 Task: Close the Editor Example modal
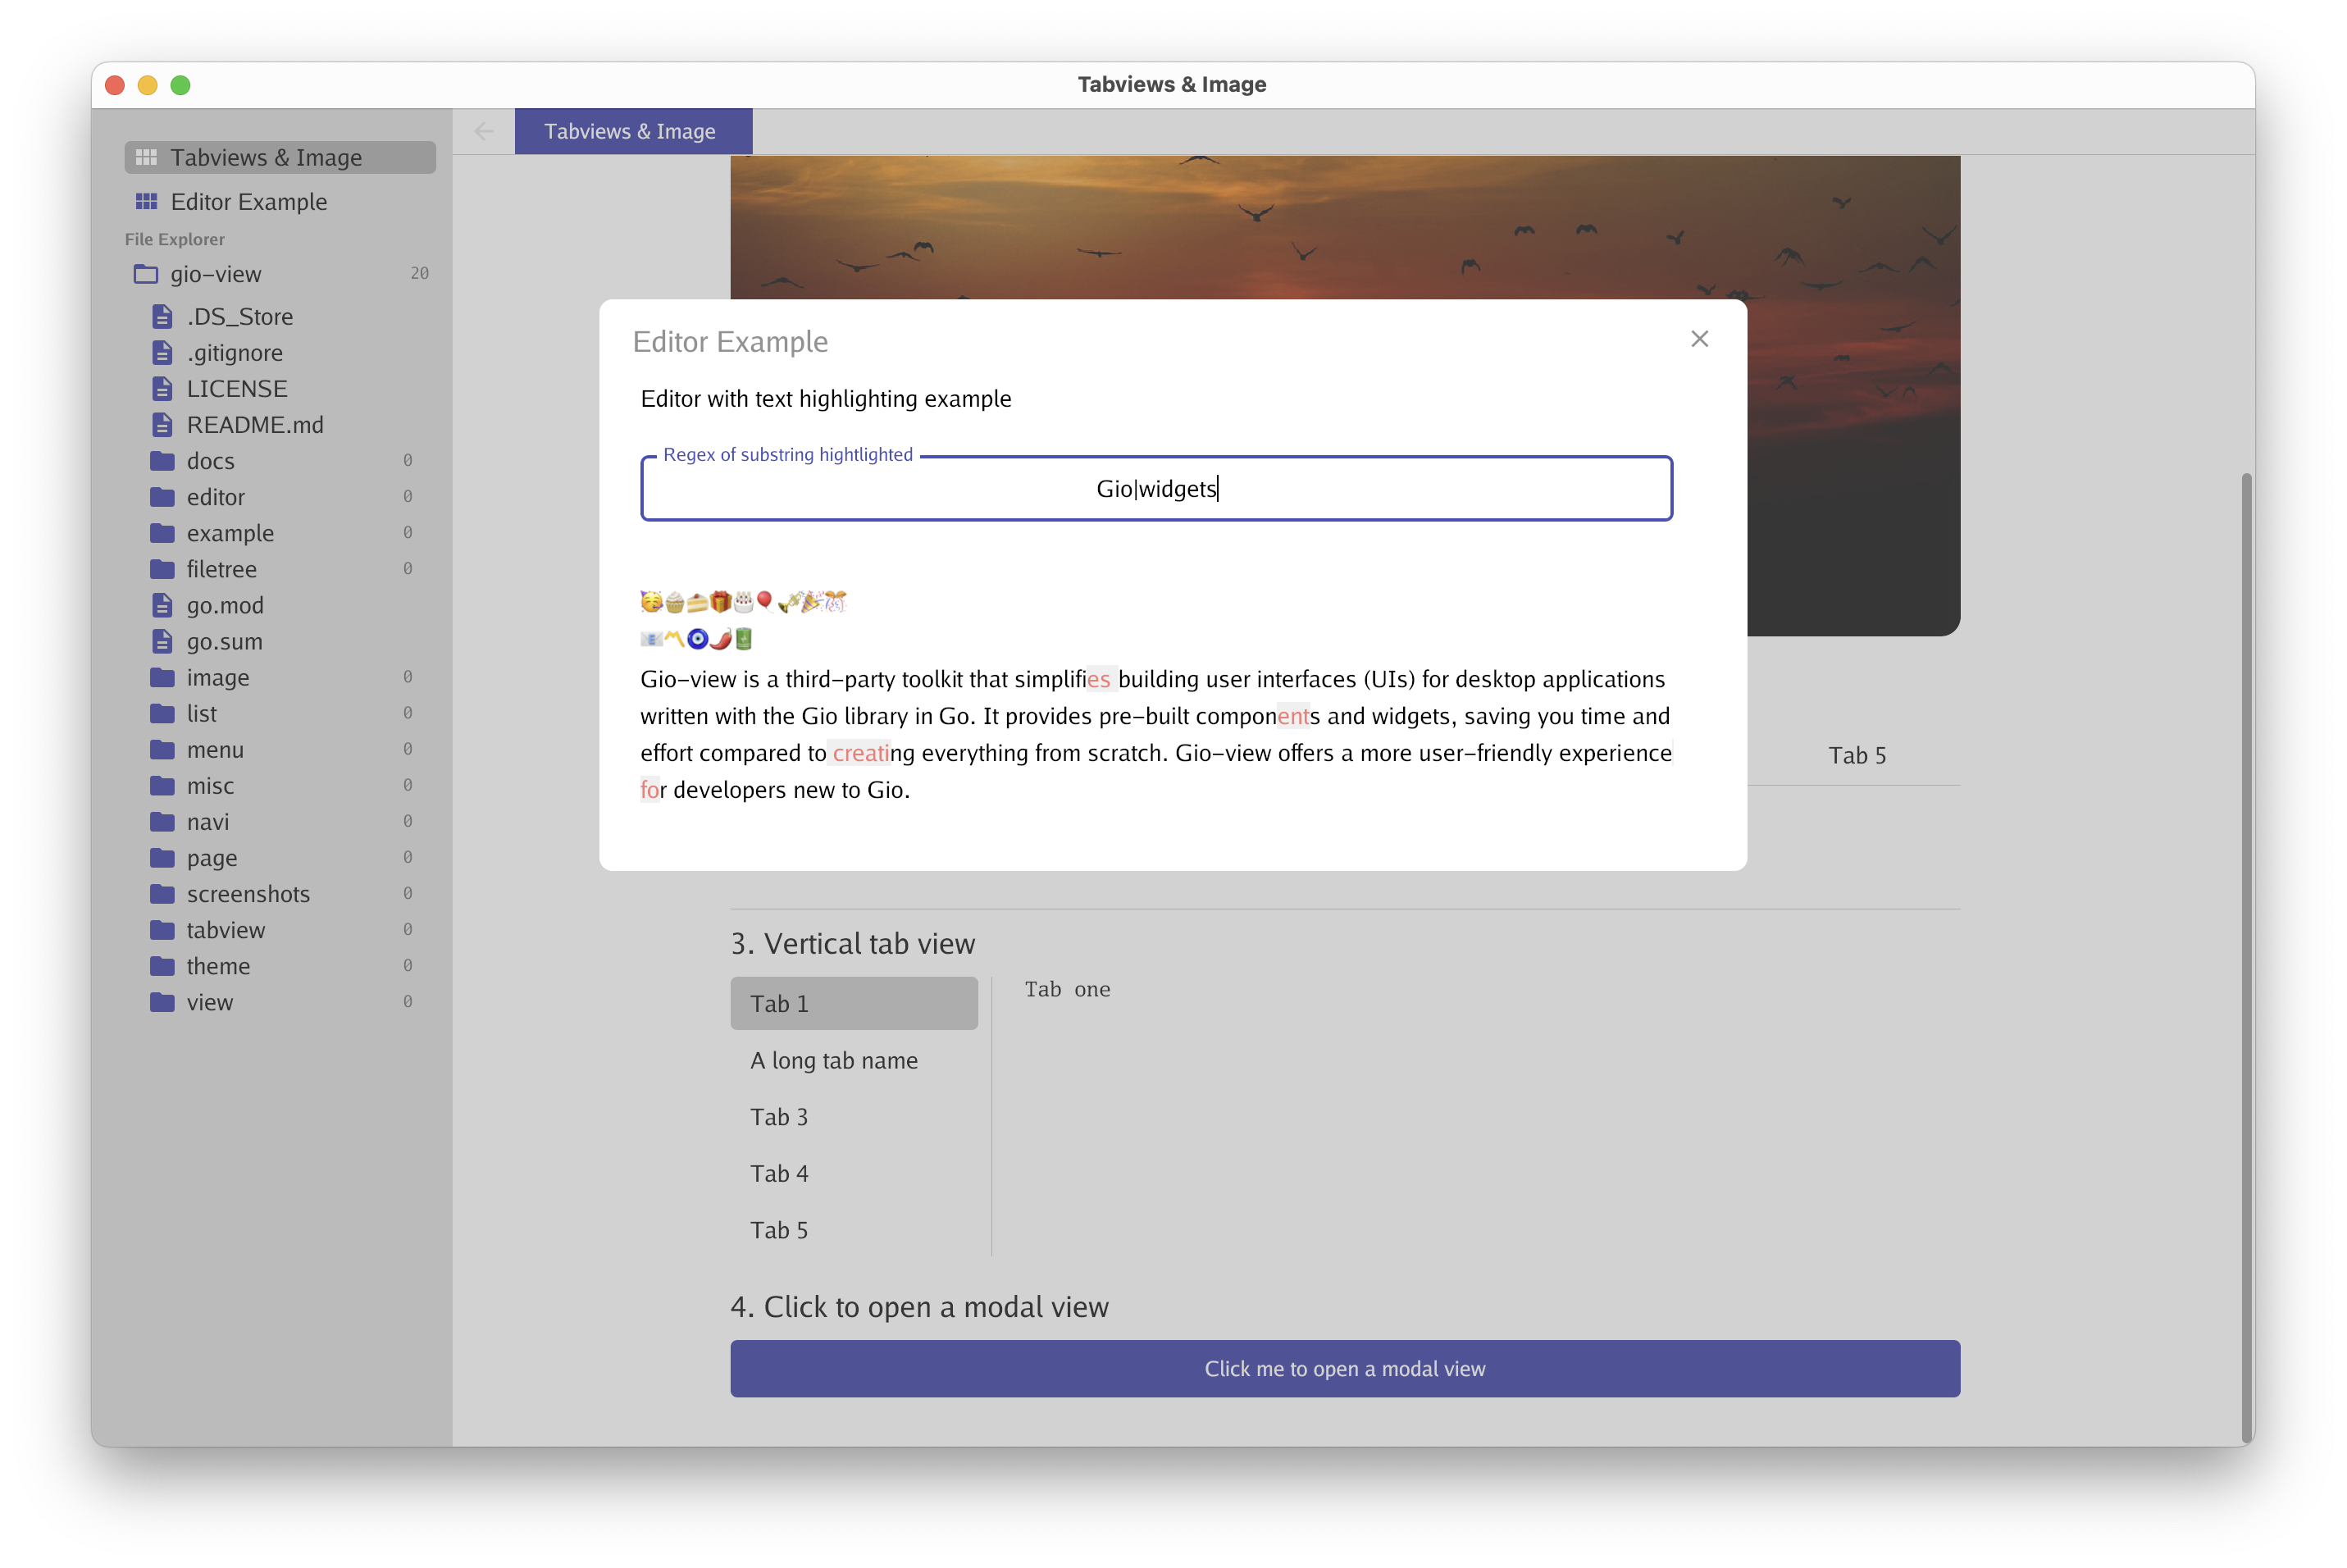[x=1699, y=339]
